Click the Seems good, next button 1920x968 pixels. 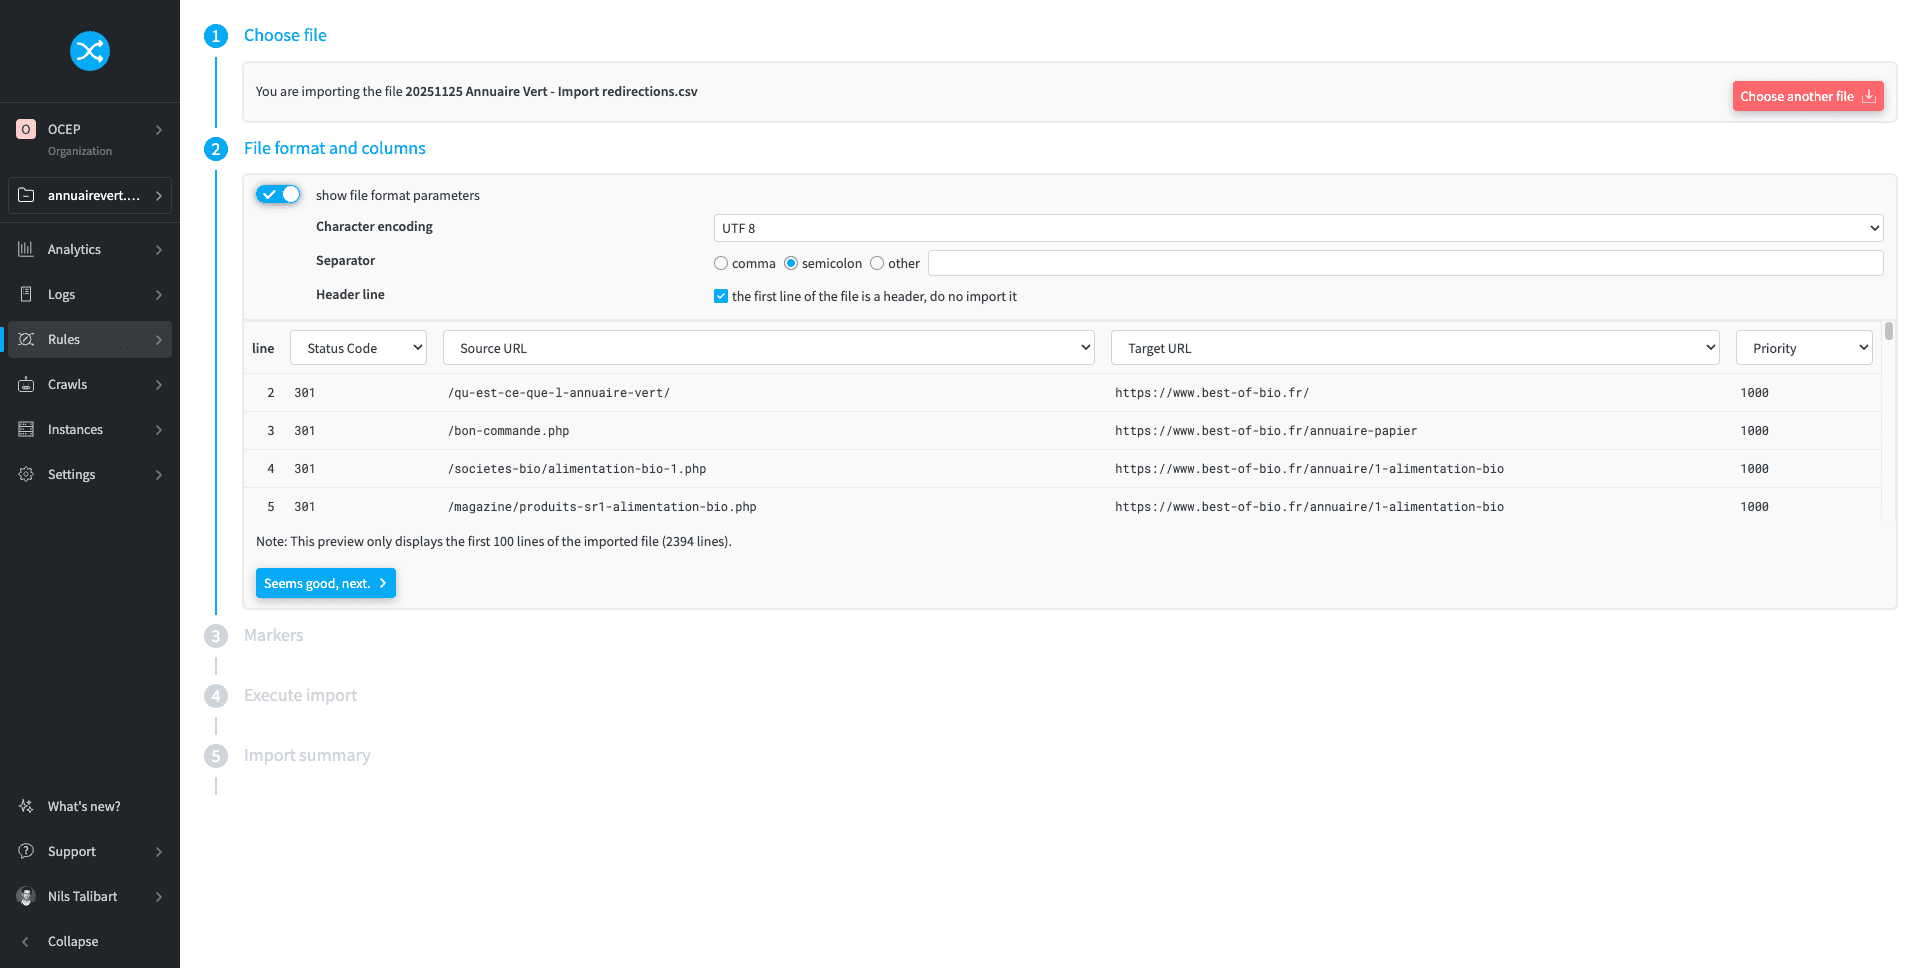[326, 583]
